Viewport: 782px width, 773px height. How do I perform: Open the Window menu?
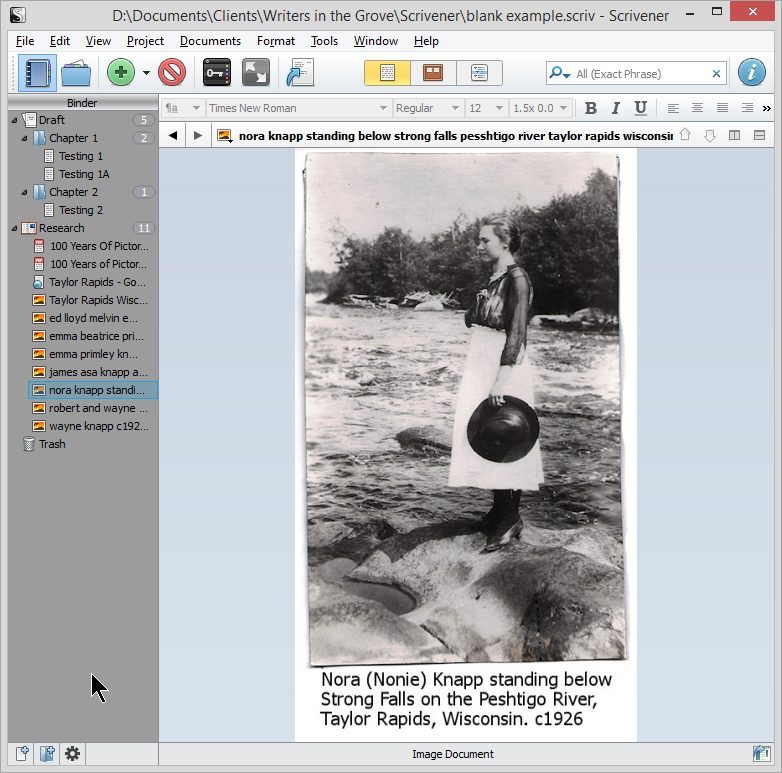point(376,41)
